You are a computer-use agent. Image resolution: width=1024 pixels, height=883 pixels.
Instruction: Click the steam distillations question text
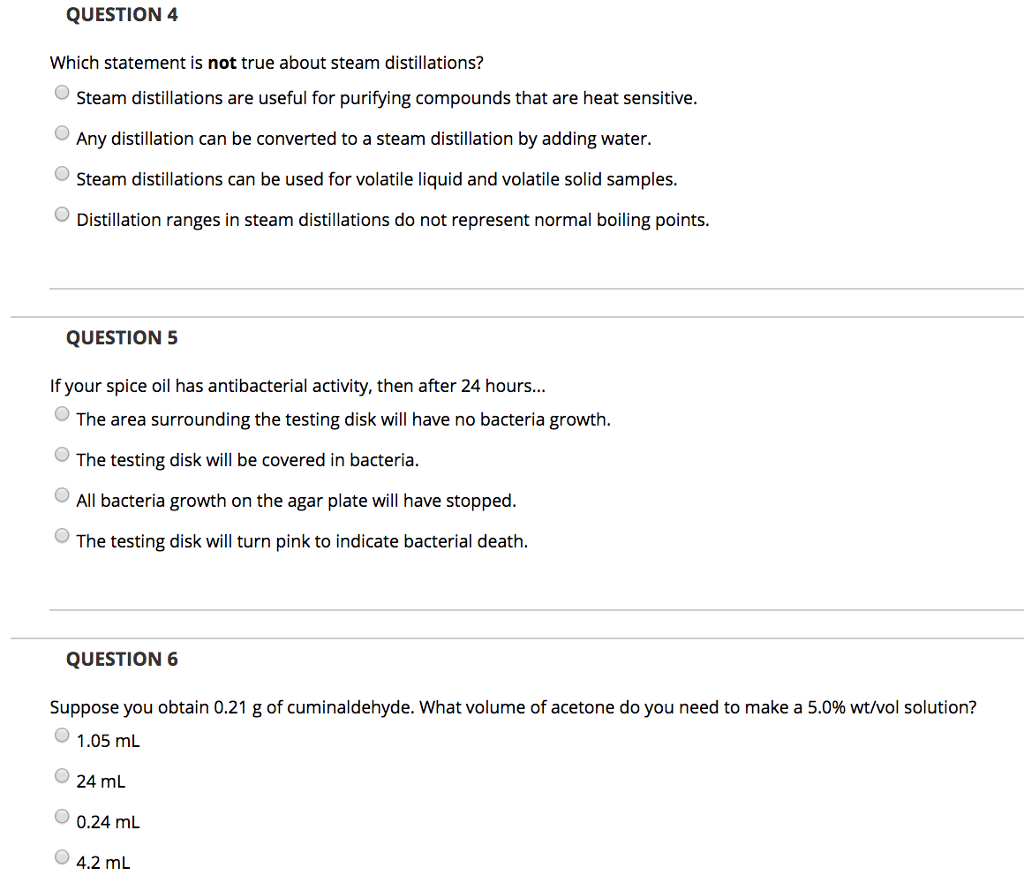point(266,62)
